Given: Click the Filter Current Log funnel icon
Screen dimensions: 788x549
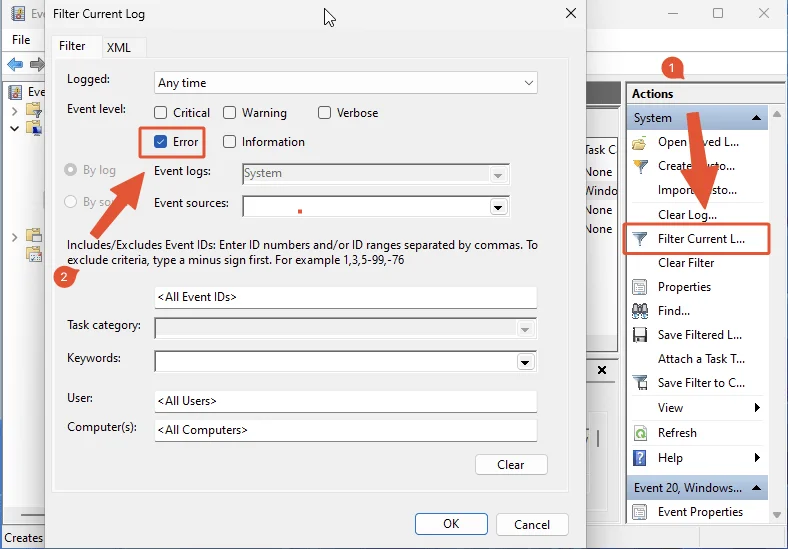Looking at the screenshot, I should [x=640, y=239].
